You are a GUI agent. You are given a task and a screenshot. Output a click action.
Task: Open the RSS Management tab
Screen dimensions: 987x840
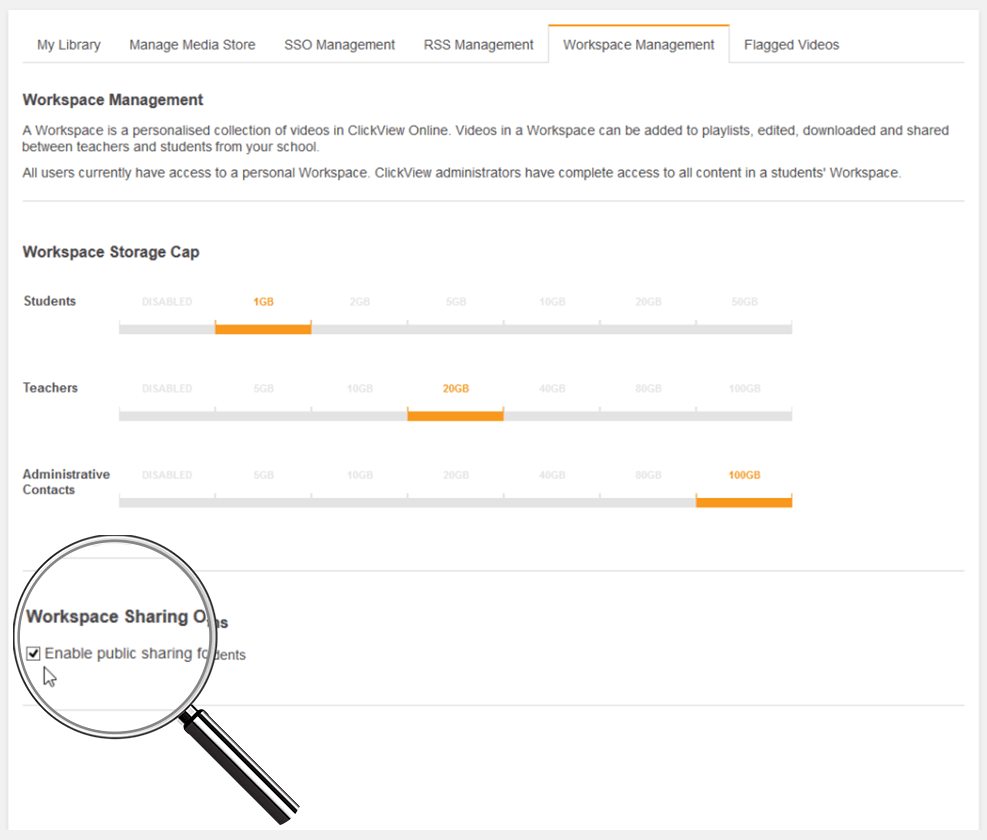point(478,44)
